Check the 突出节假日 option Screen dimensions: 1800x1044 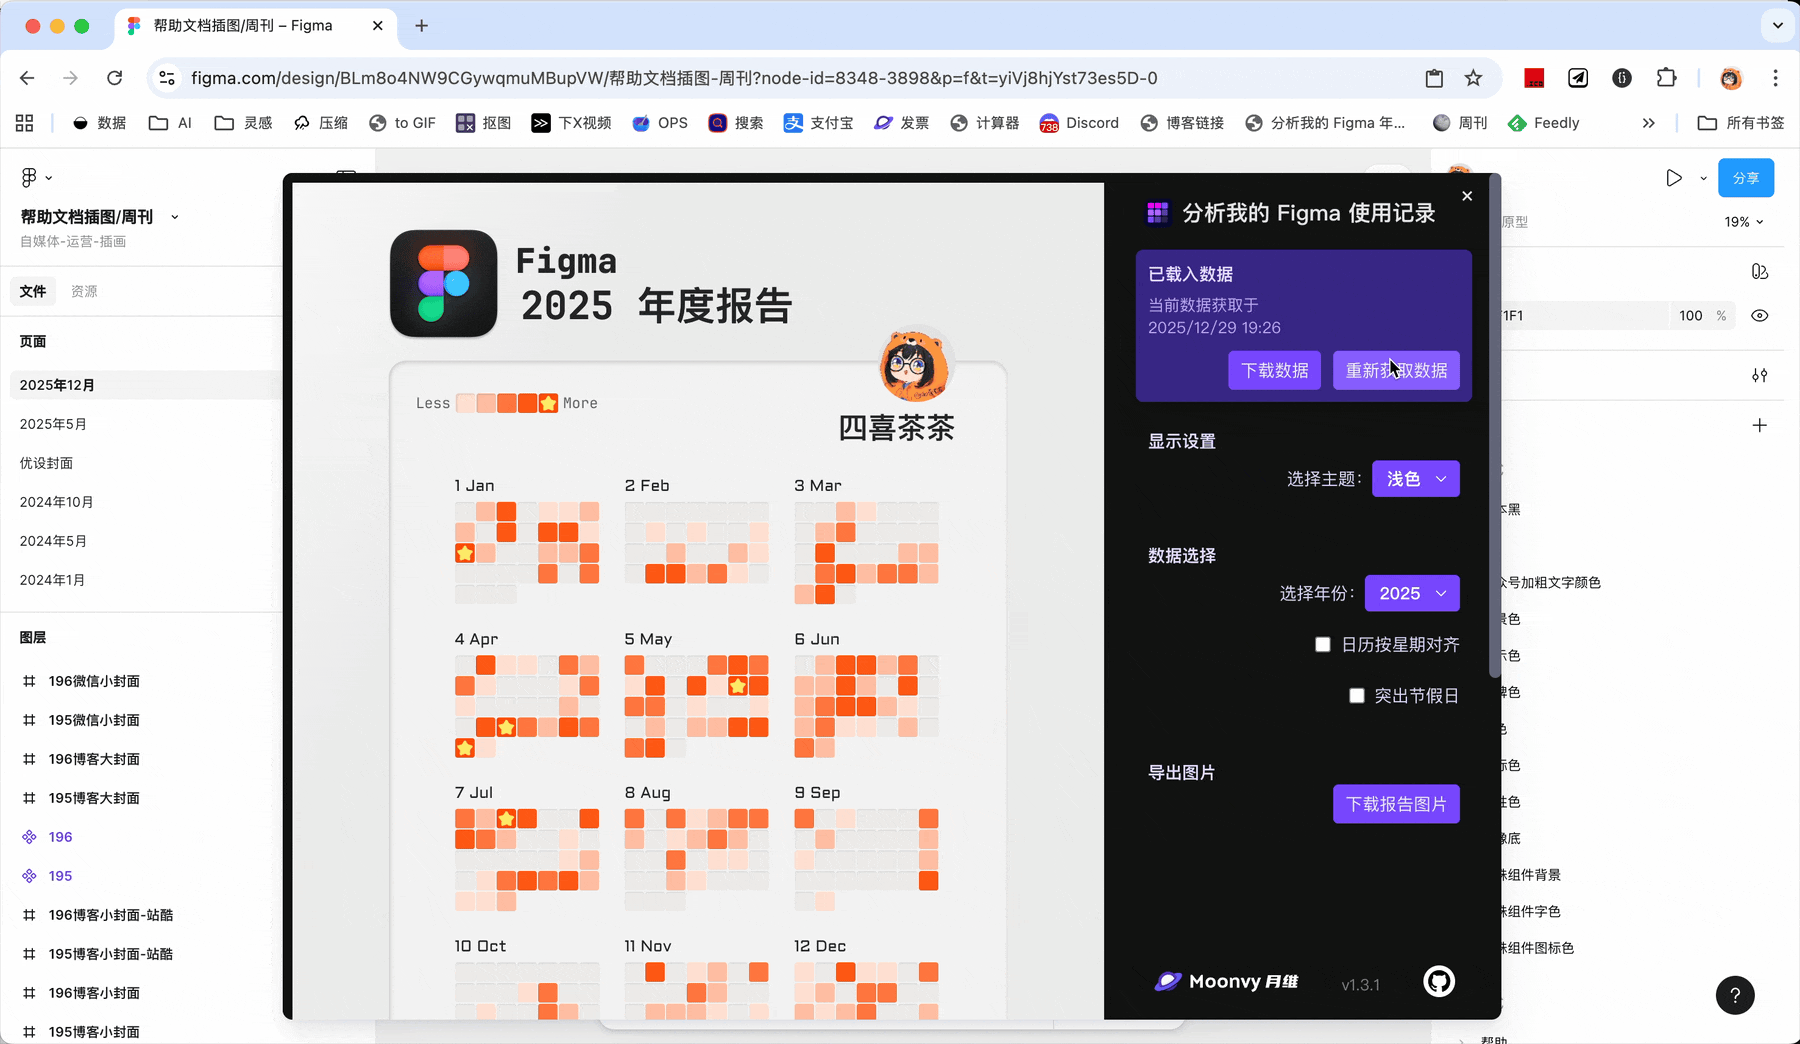coord(1357,696)
